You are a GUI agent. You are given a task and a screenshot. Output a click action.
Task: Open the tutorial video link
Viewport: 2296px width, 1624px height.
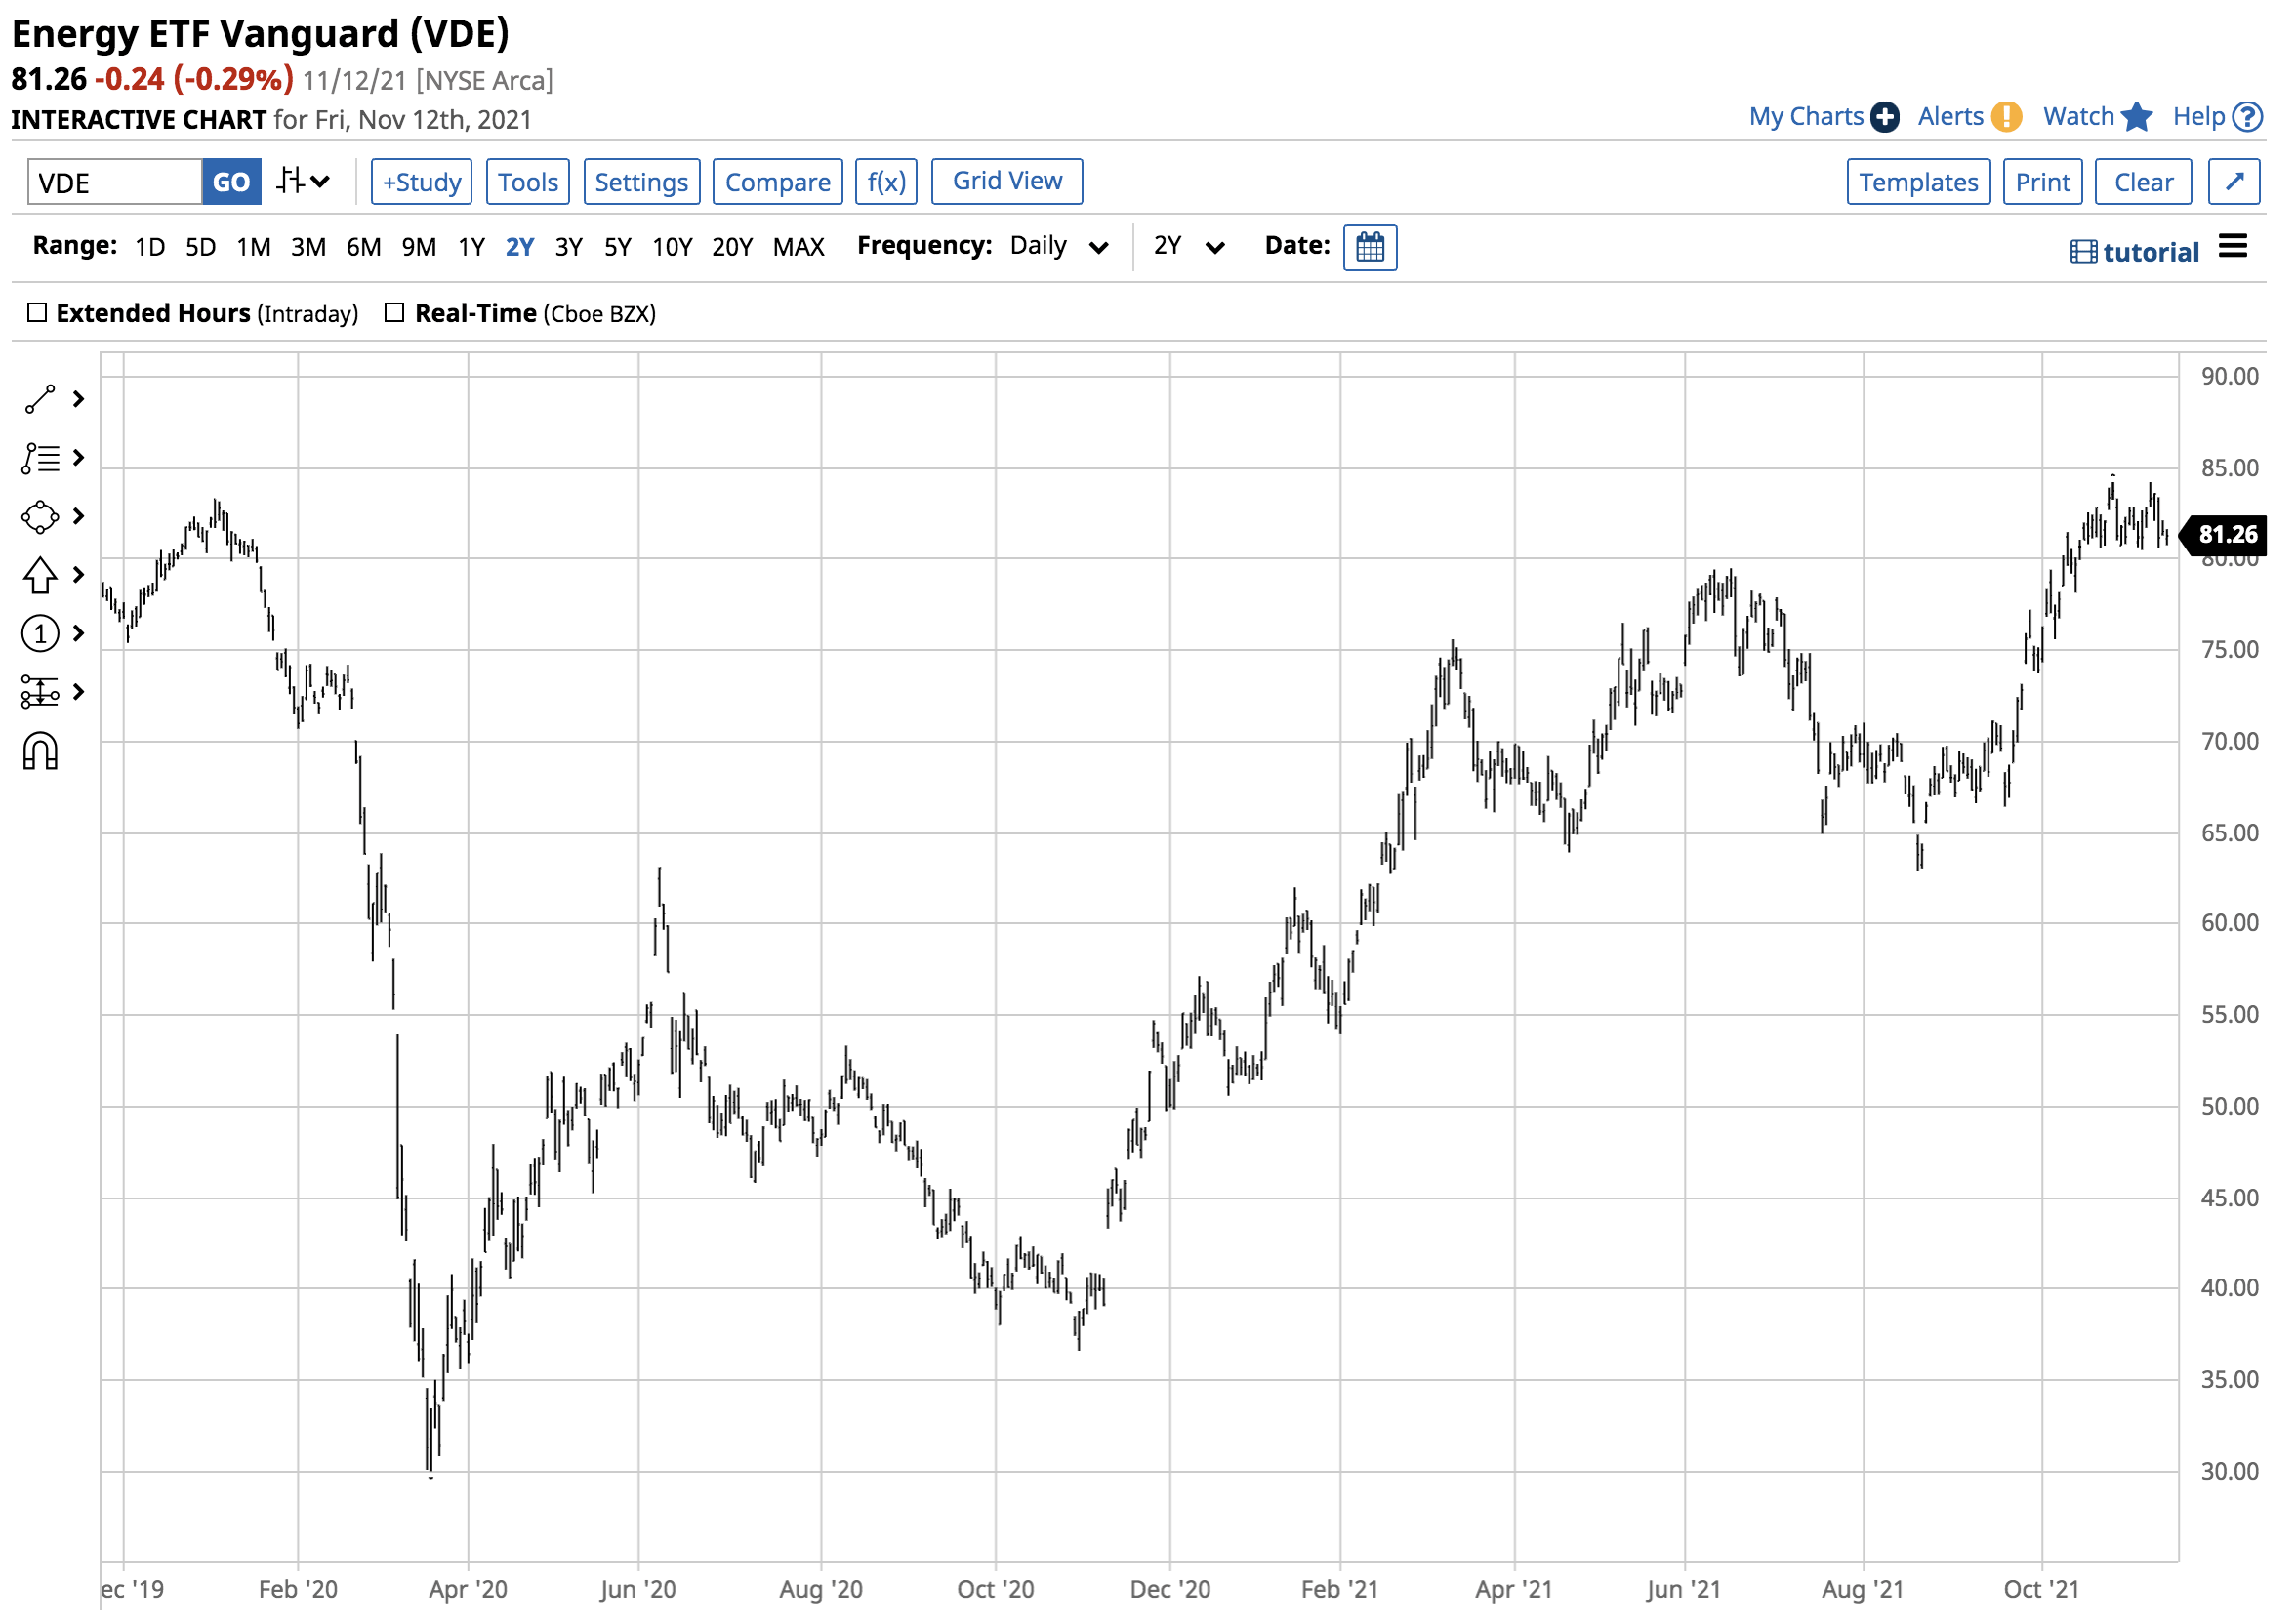coord(2136,252)
